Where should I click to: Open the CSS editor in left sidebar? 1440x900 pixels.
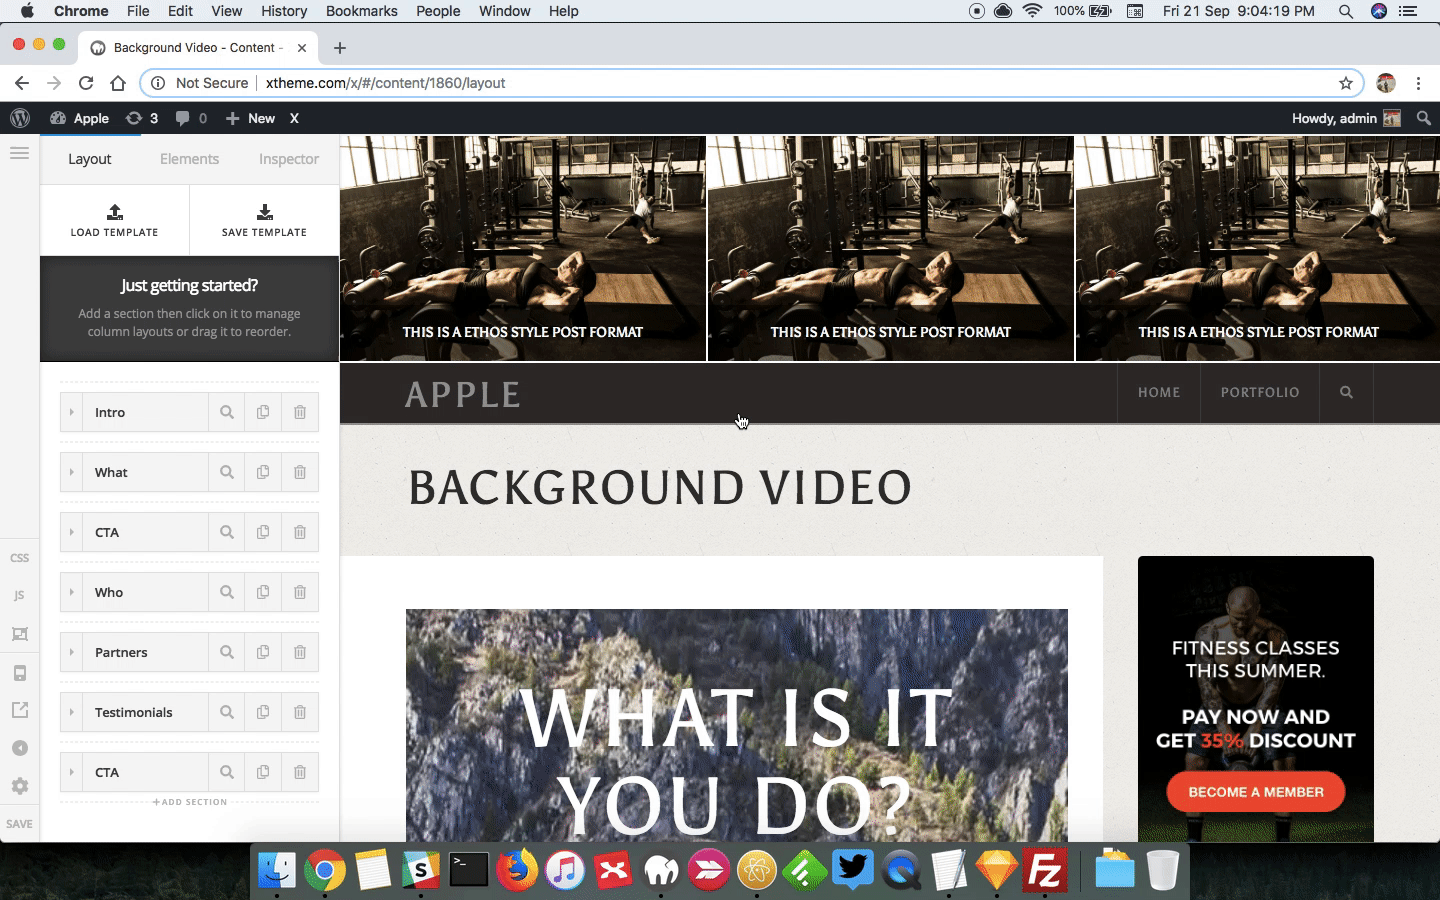click(x=19, y=558)
